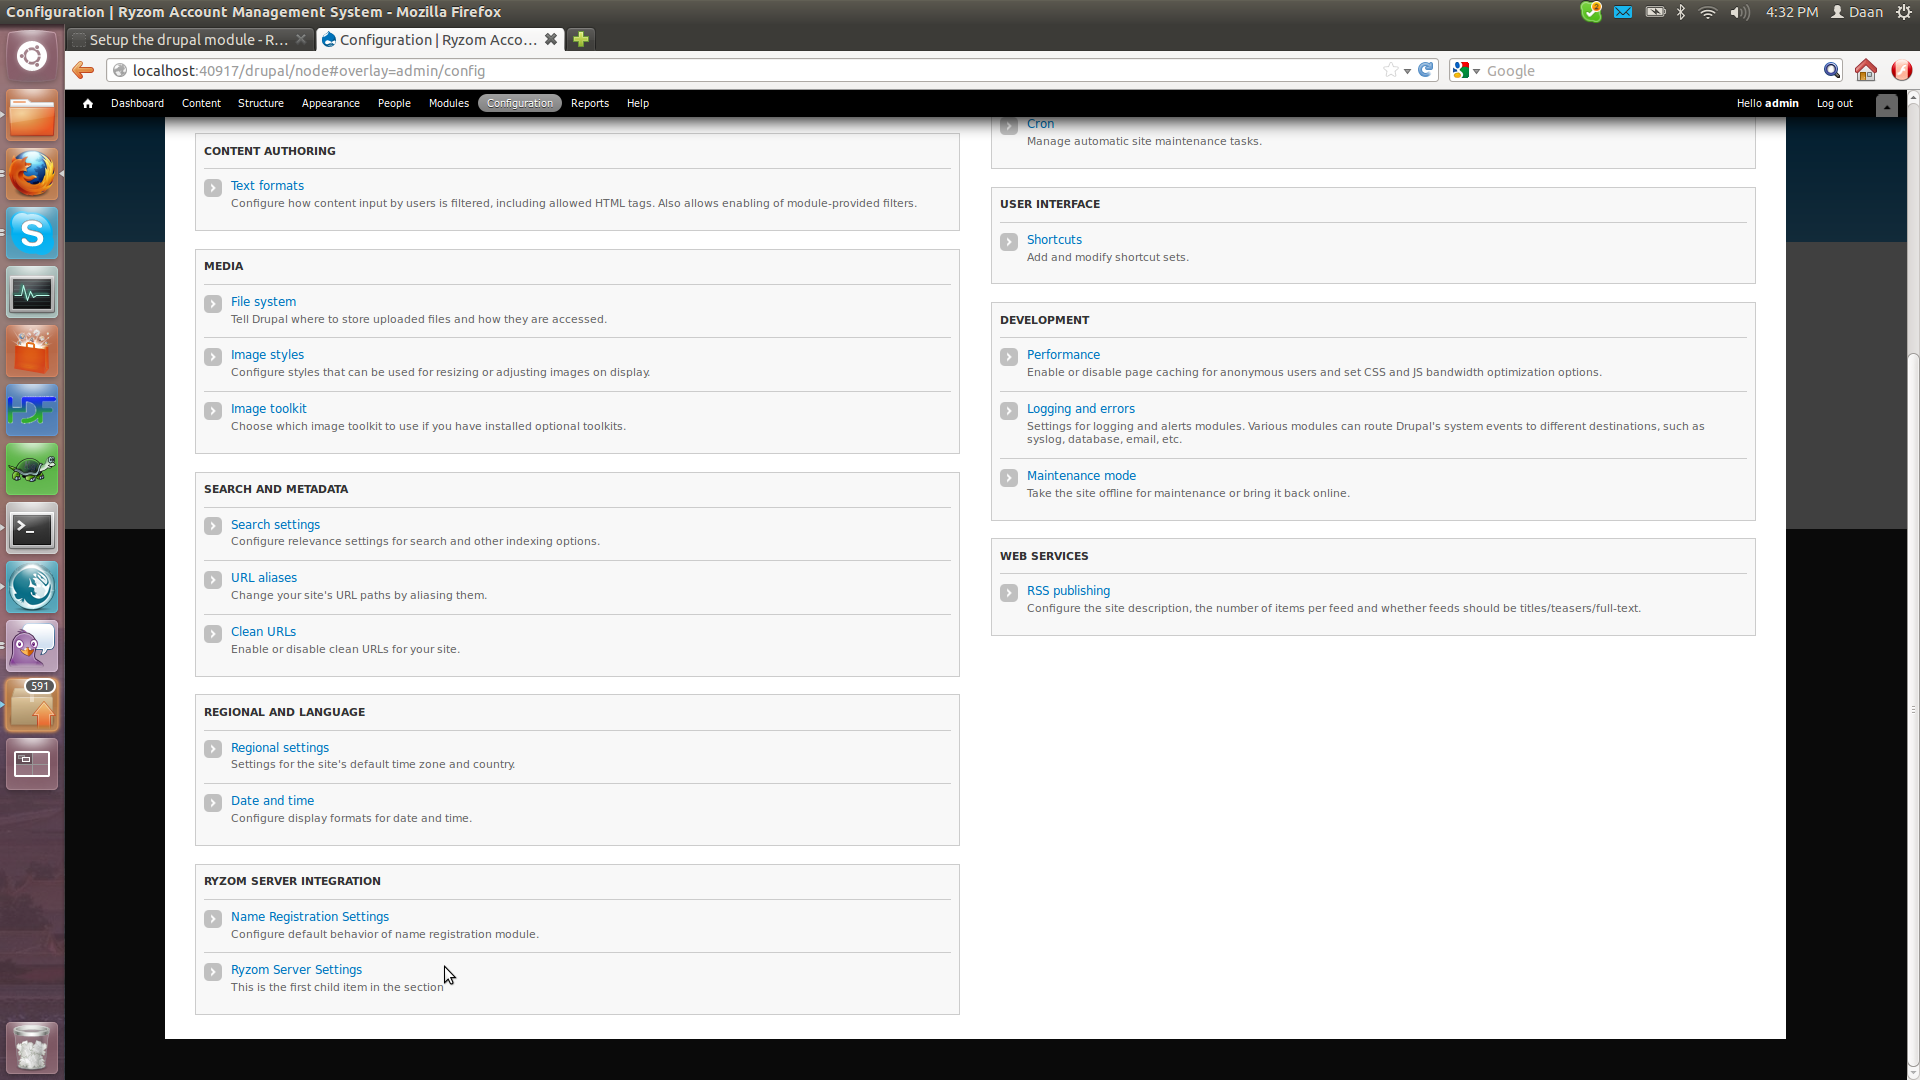Open the address bar history dropdown arrow
1920x1080 pixels.
pos(1407,71)
